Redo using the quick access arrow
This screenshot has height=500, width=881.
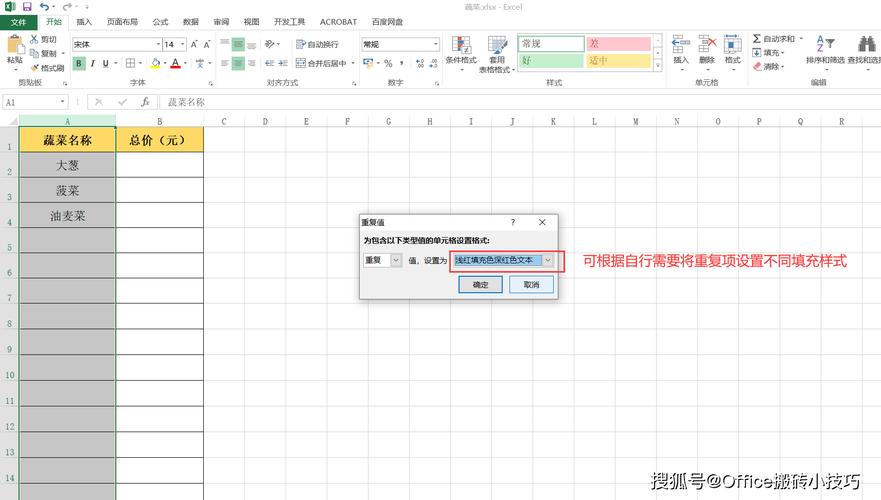tap(67, 7)
